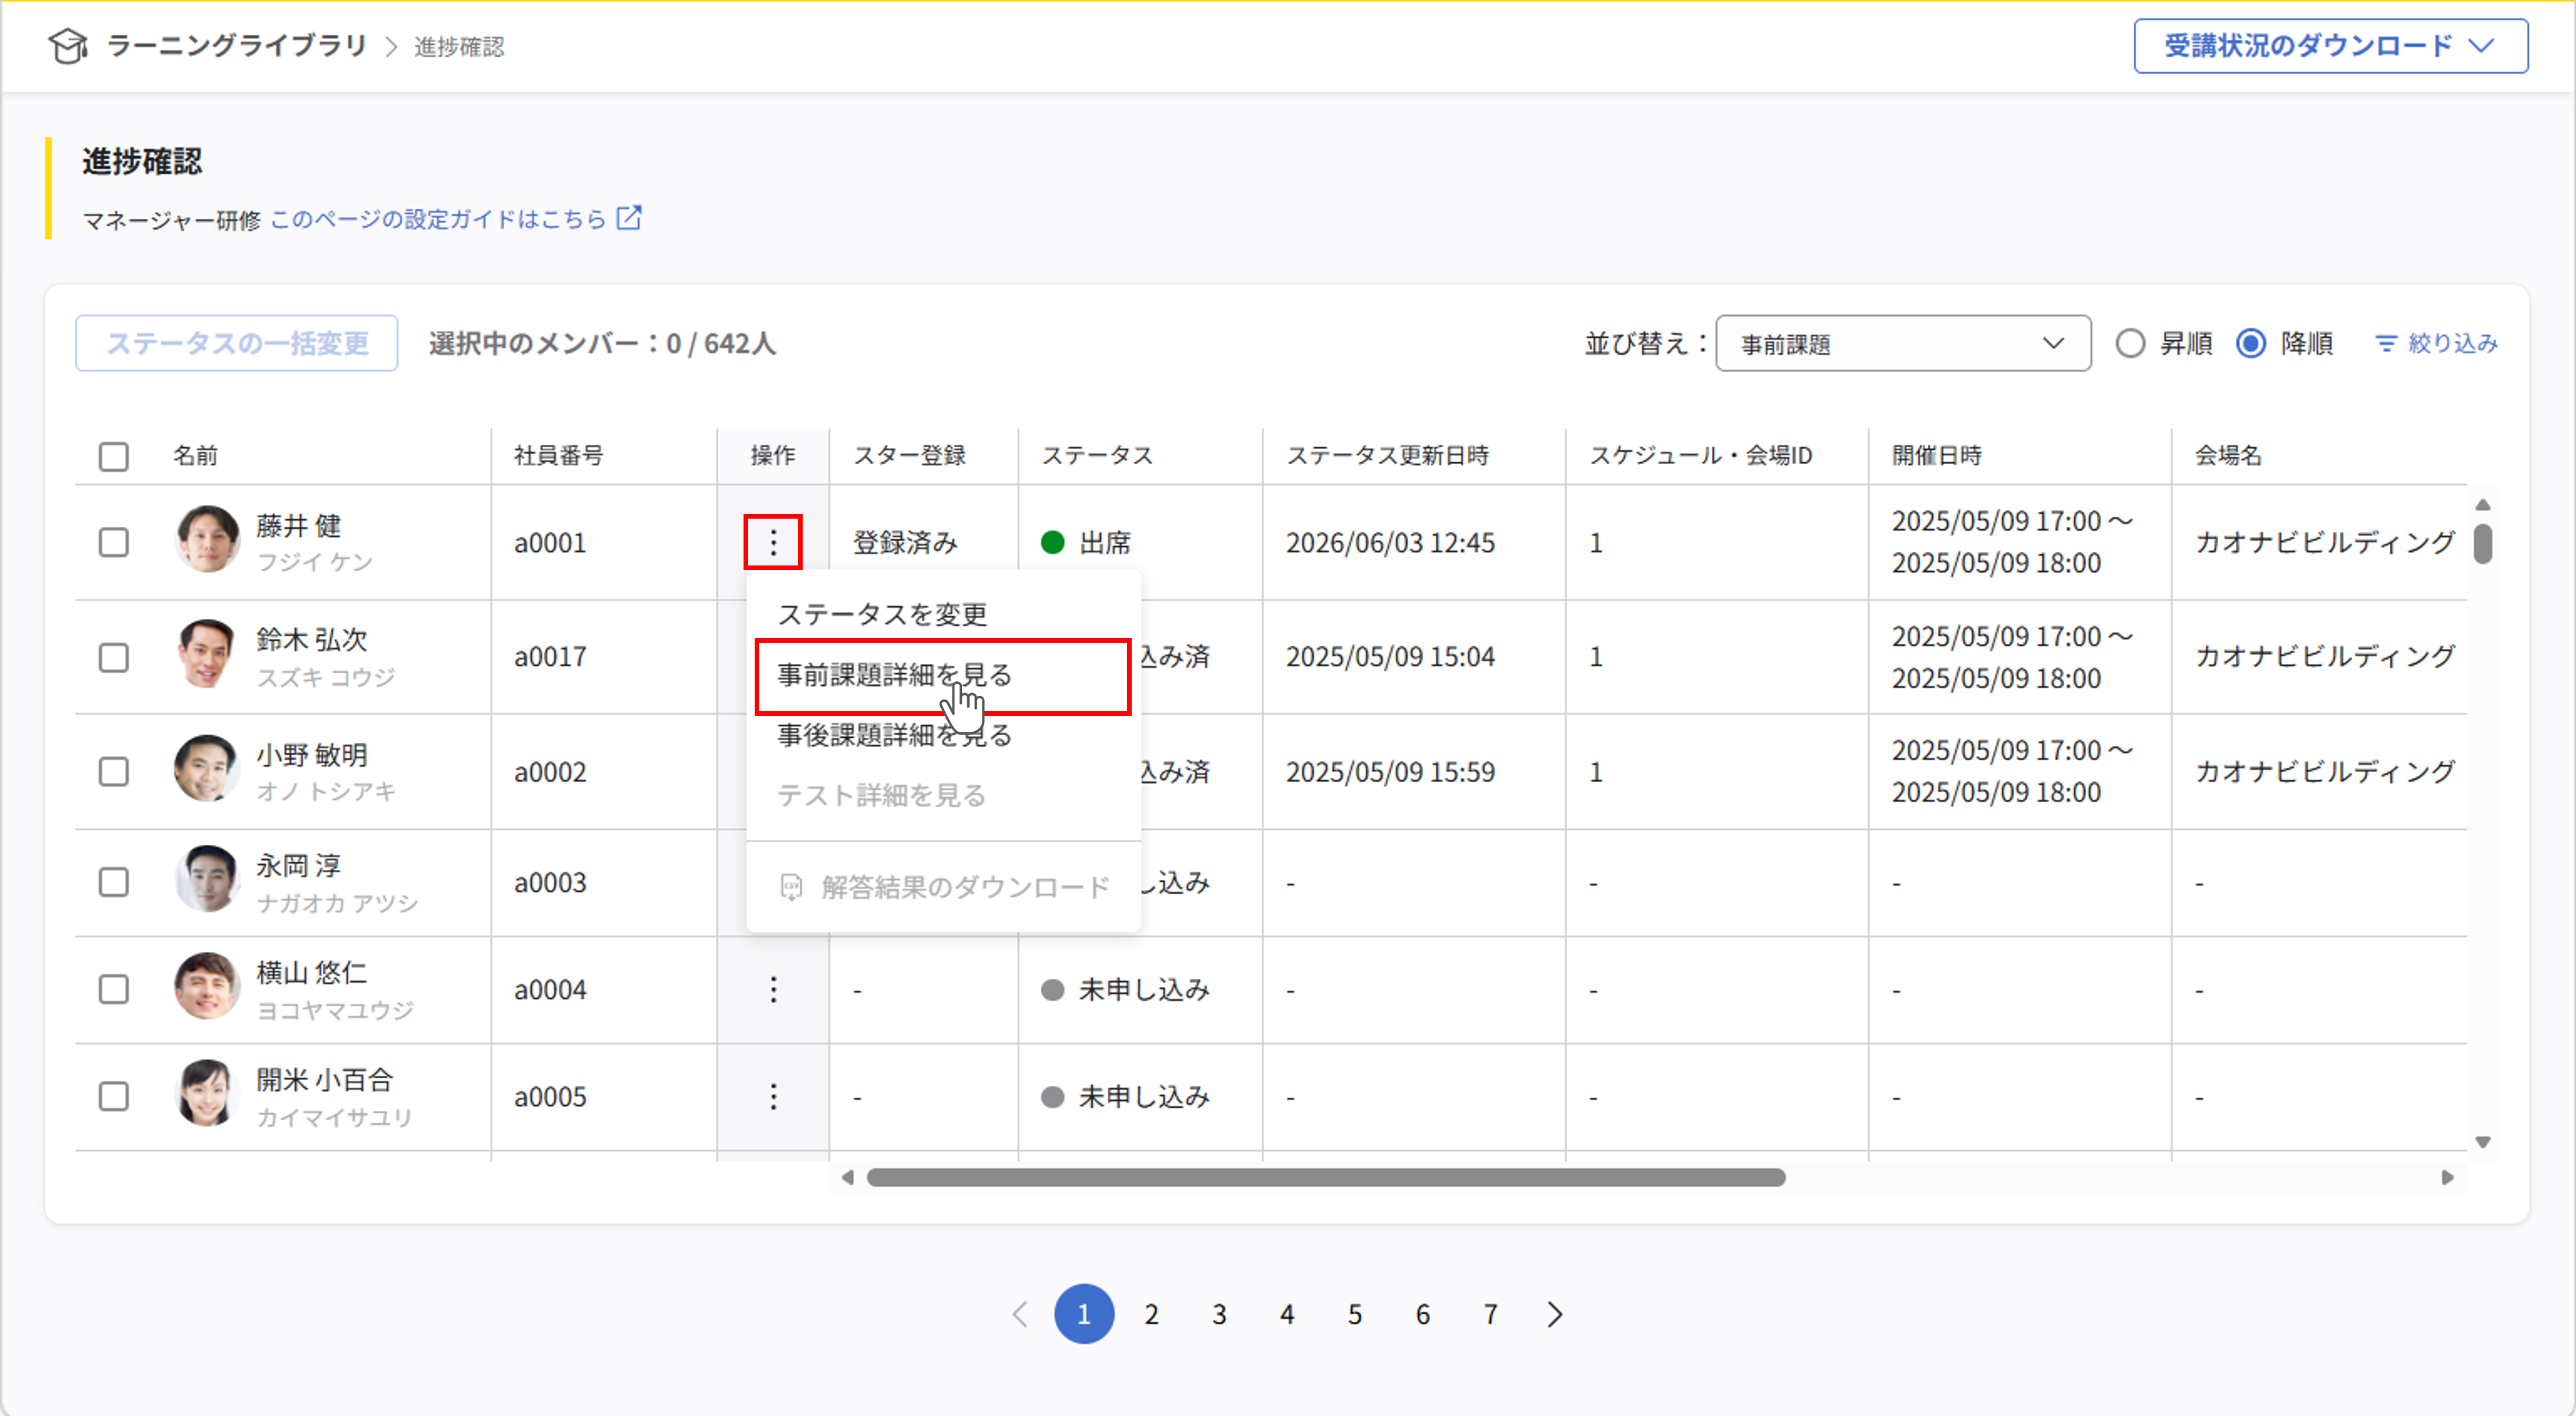Viewport: 2576px width, 1416px height.
Task: Click the graduation cap Learning Library icon
Action: click(x=68, y=46)
